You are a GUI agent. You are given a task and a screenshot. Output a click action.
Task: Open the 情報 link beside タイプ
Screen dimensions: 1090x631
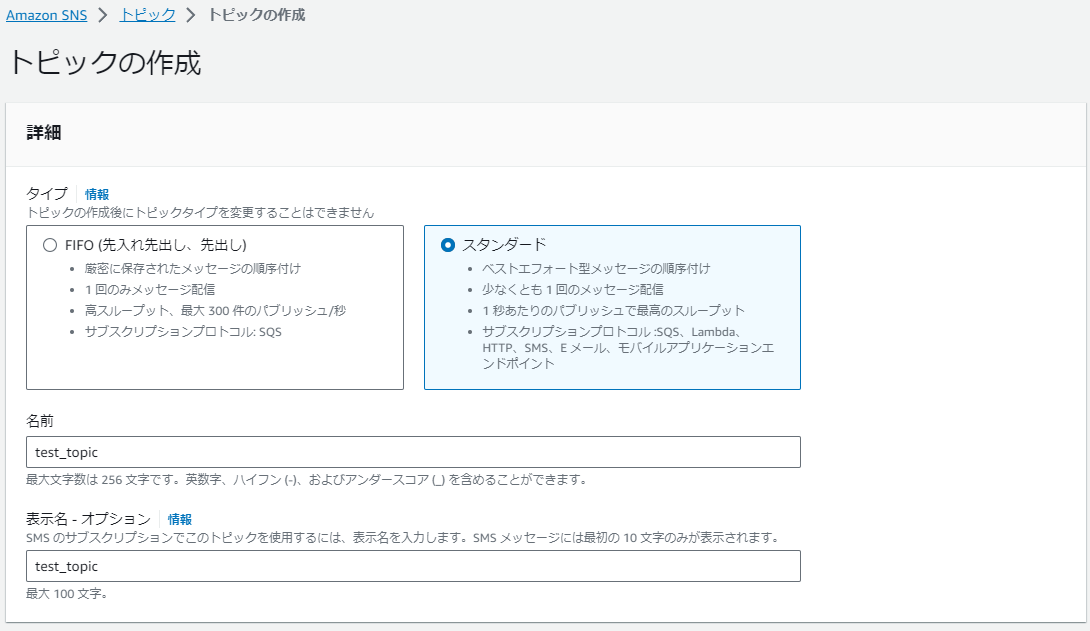99,194
